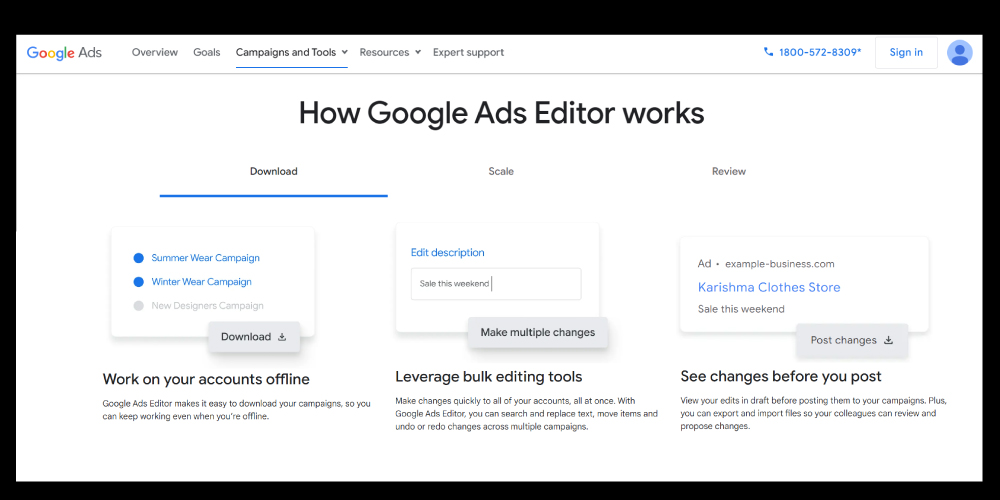
Task: Click Leverage bulk editing tools heading
Action: click(489, 377)
